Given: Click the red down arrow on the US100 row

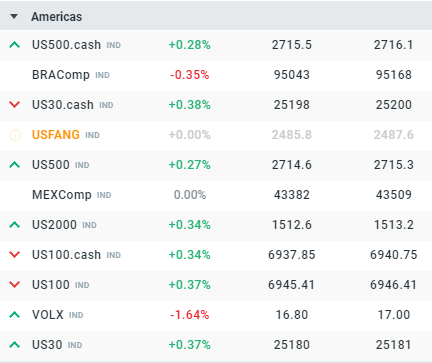Looking at the screenshot, I should click(x=15, y=285).
